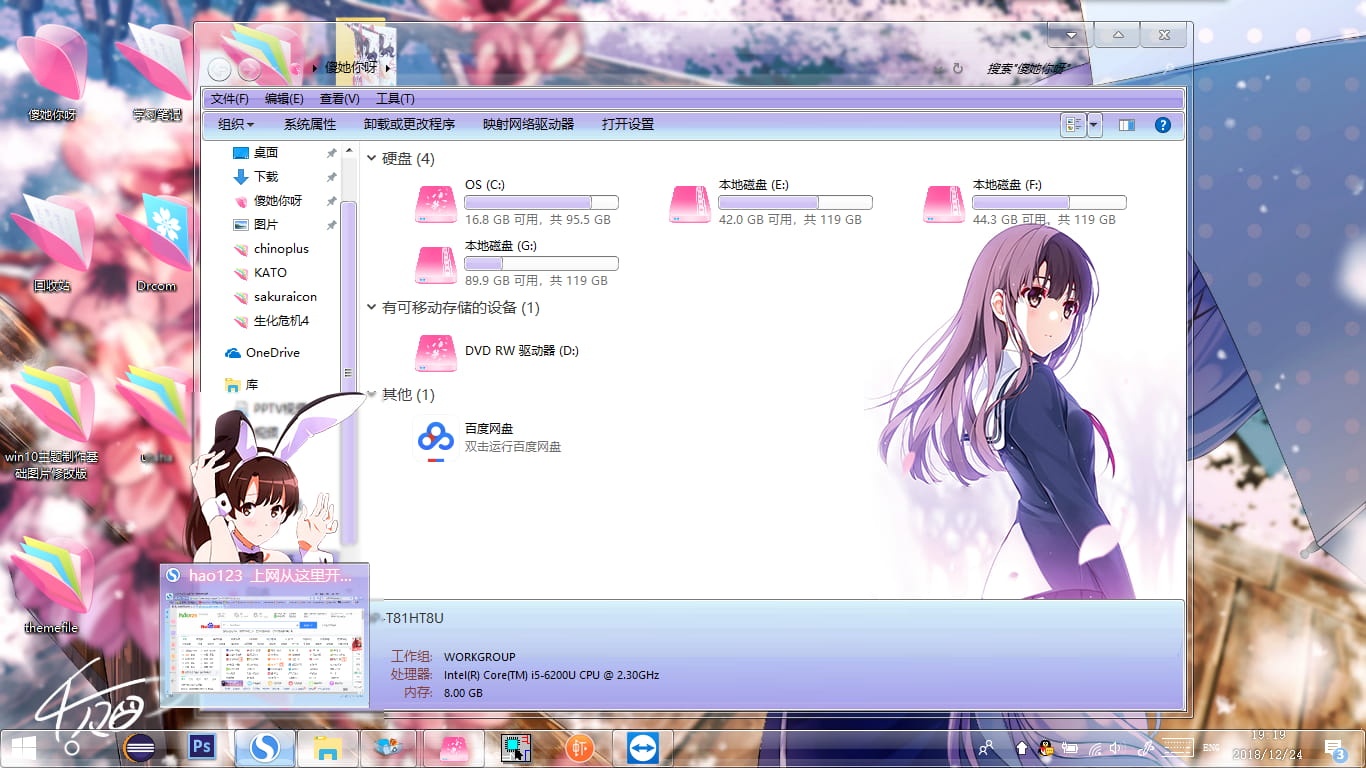This screenshot has height=768, width=1366.
Task: Unpin 图片 from the favorites sidebar
Action: pos(330,225)
